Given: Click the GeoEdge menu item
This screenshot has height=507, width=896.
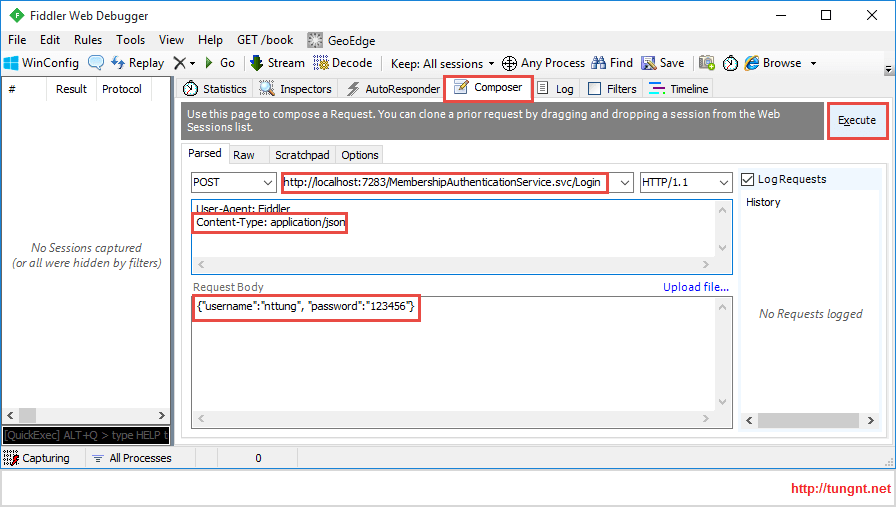Looking at the screenshot, I should point(341,41).
